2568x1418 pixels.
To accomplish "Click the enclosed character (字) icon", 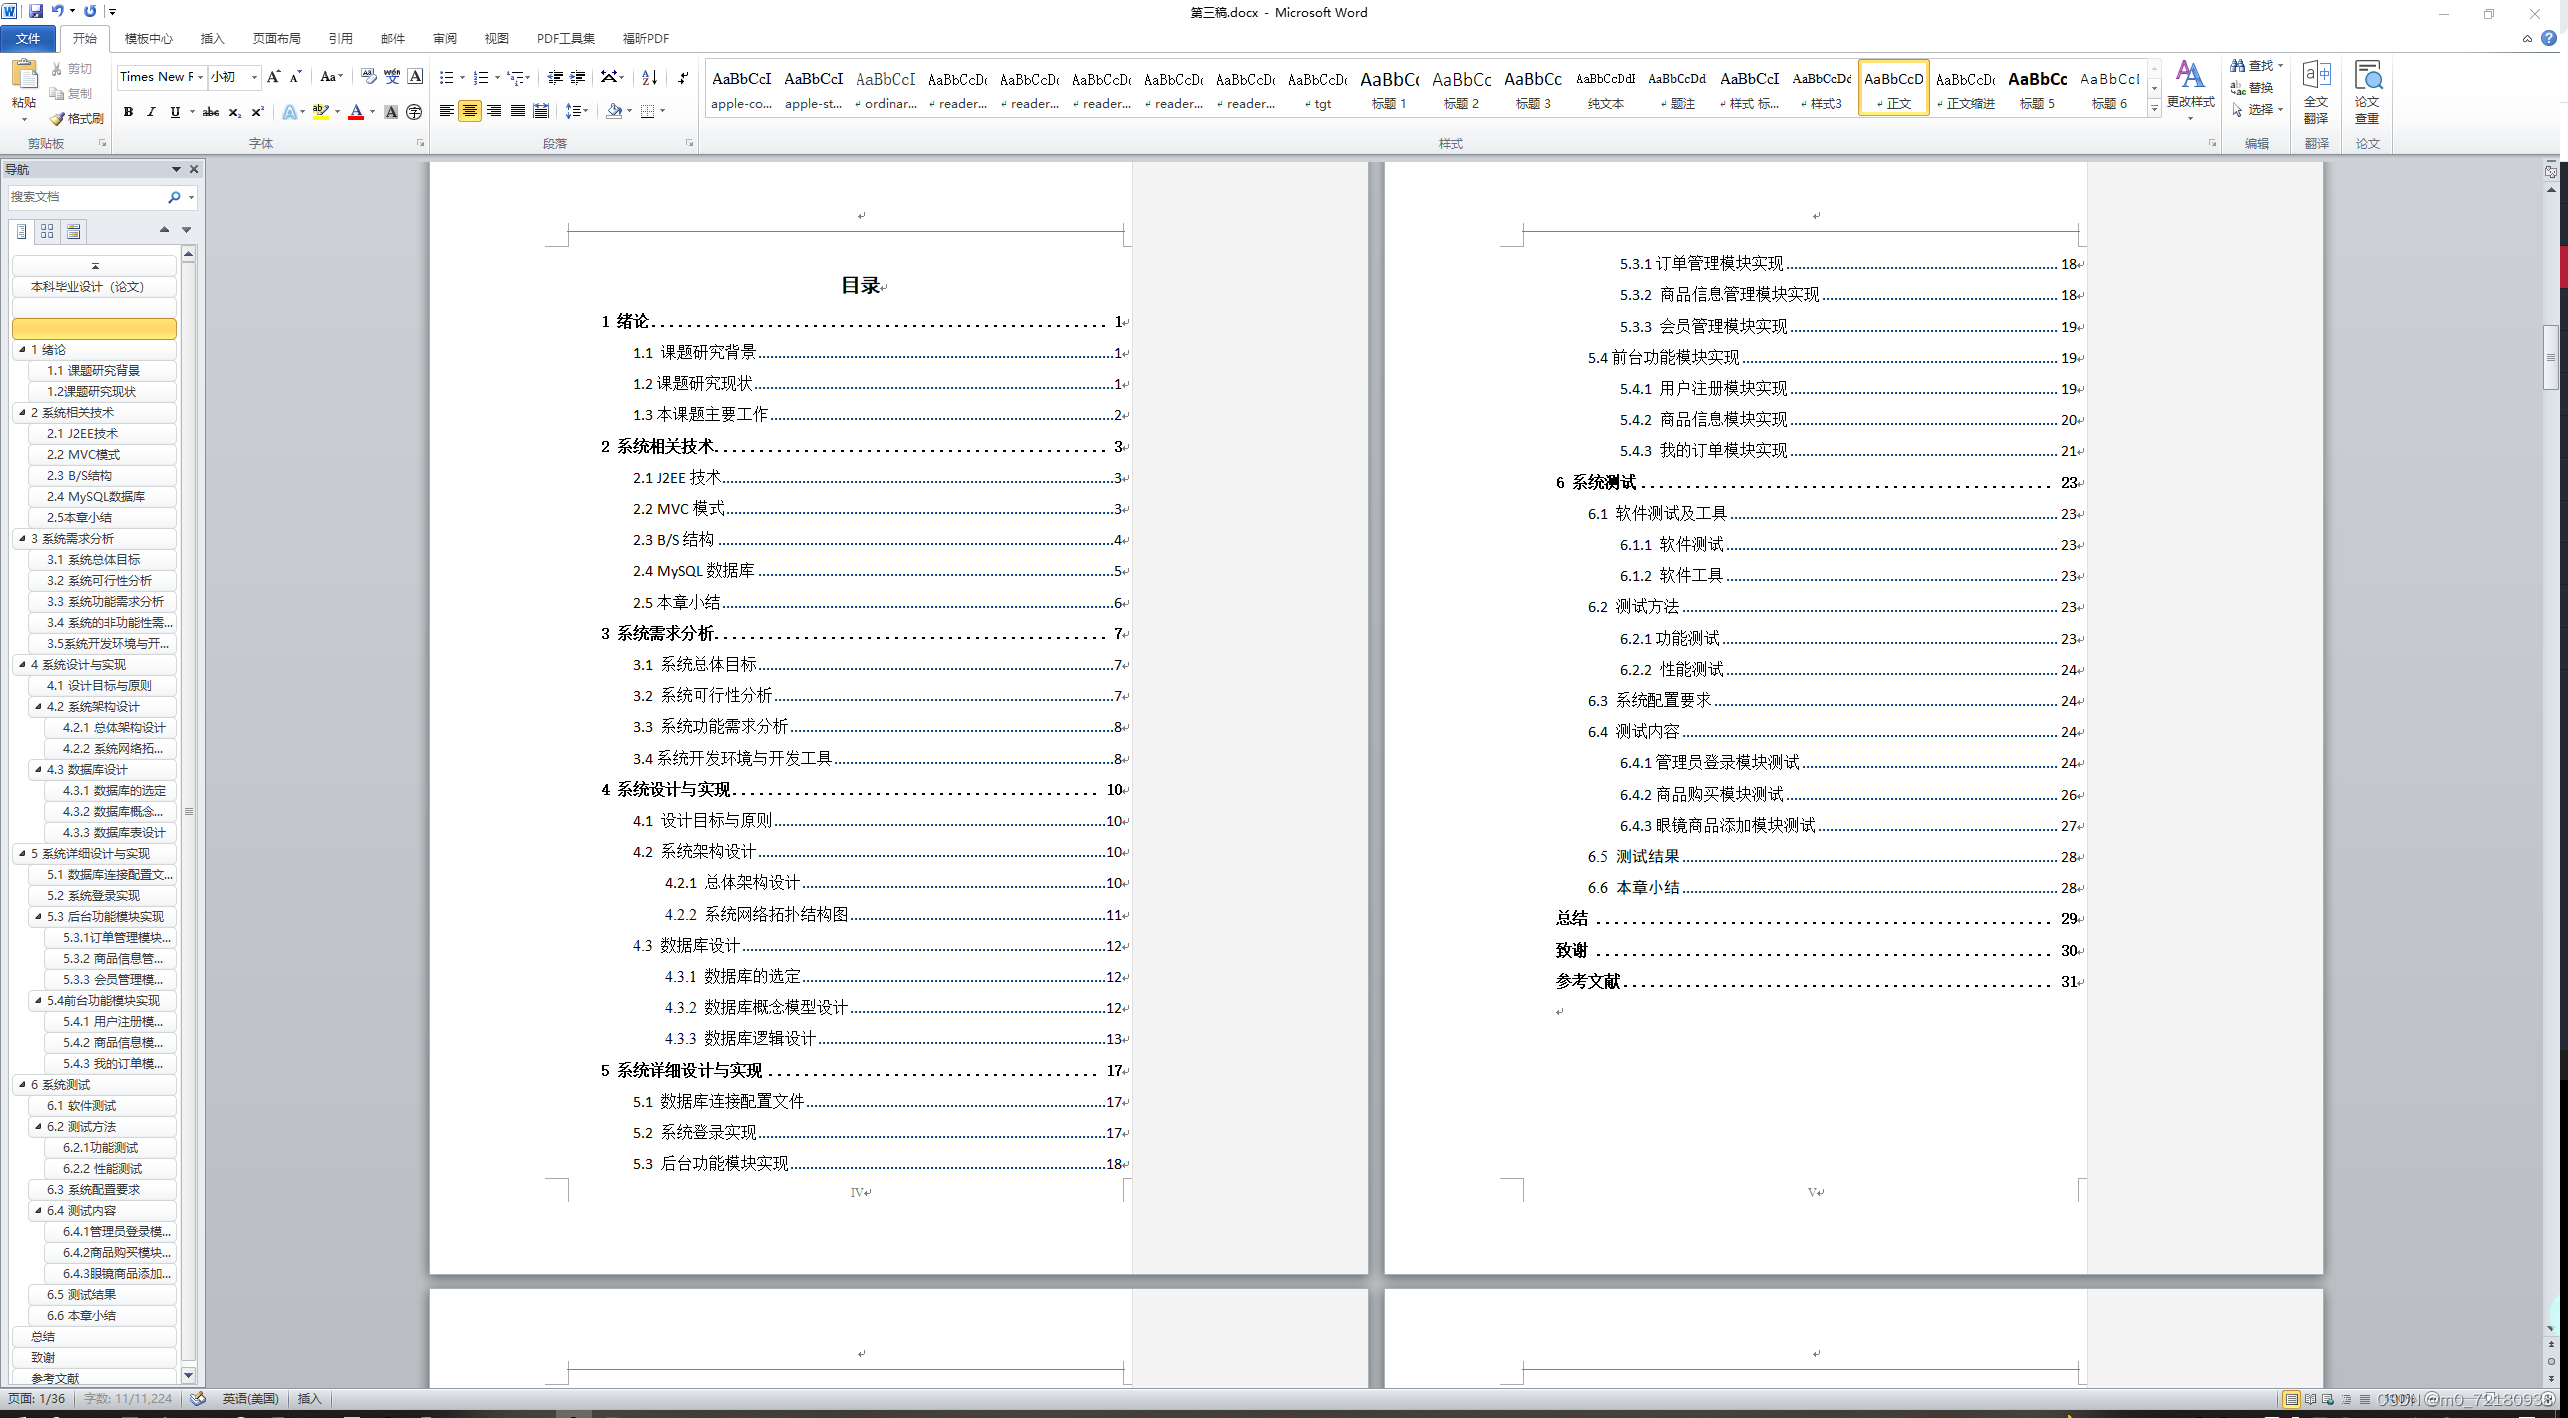I will tap(414, 112).
